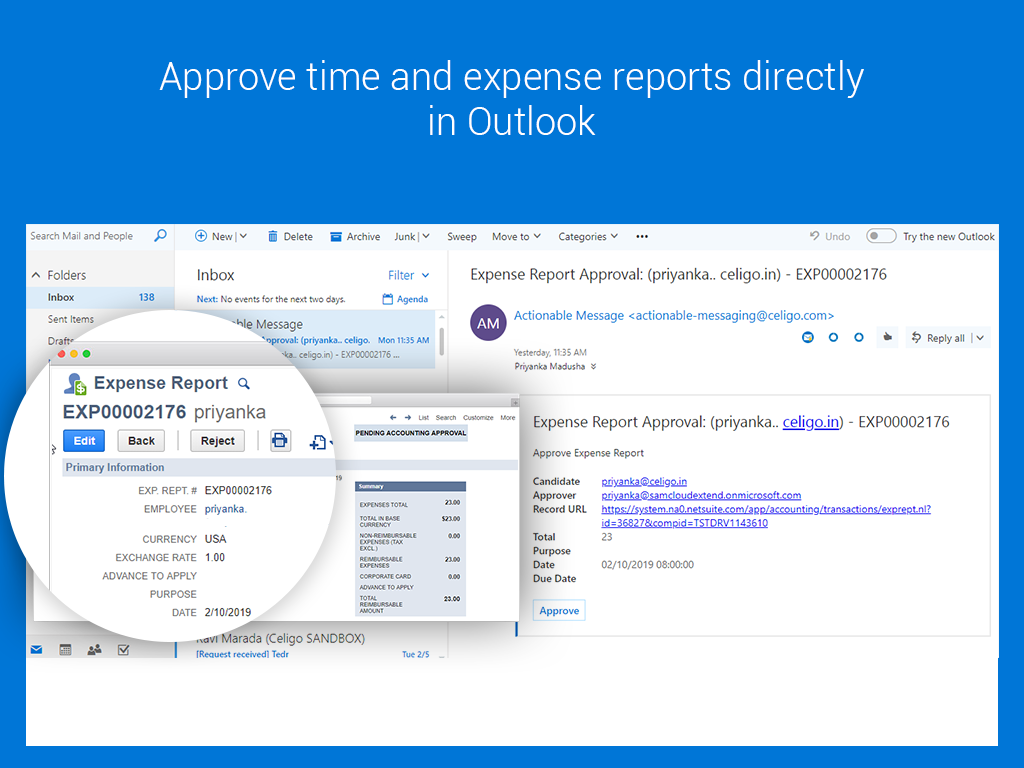The image size is (1024, 768).
Task: Click the mail add-in icon beside message header
Action: coord(808,337)
